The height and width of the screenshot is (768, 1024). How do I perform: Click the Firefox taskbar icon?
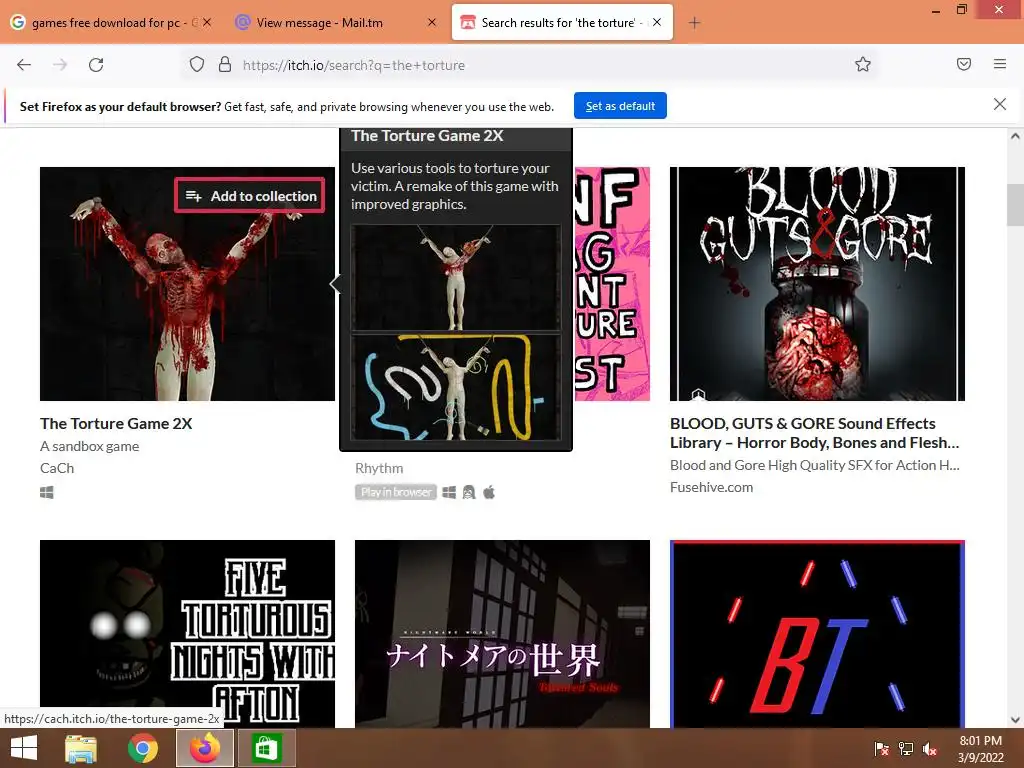click(205, 748)
